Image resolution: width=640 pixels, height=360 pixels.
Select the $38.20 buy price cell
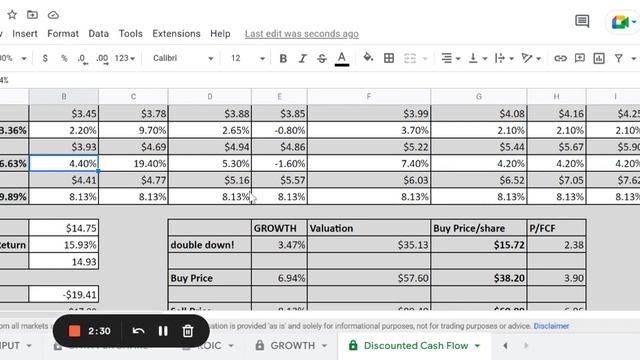click(x=479, y=278)
